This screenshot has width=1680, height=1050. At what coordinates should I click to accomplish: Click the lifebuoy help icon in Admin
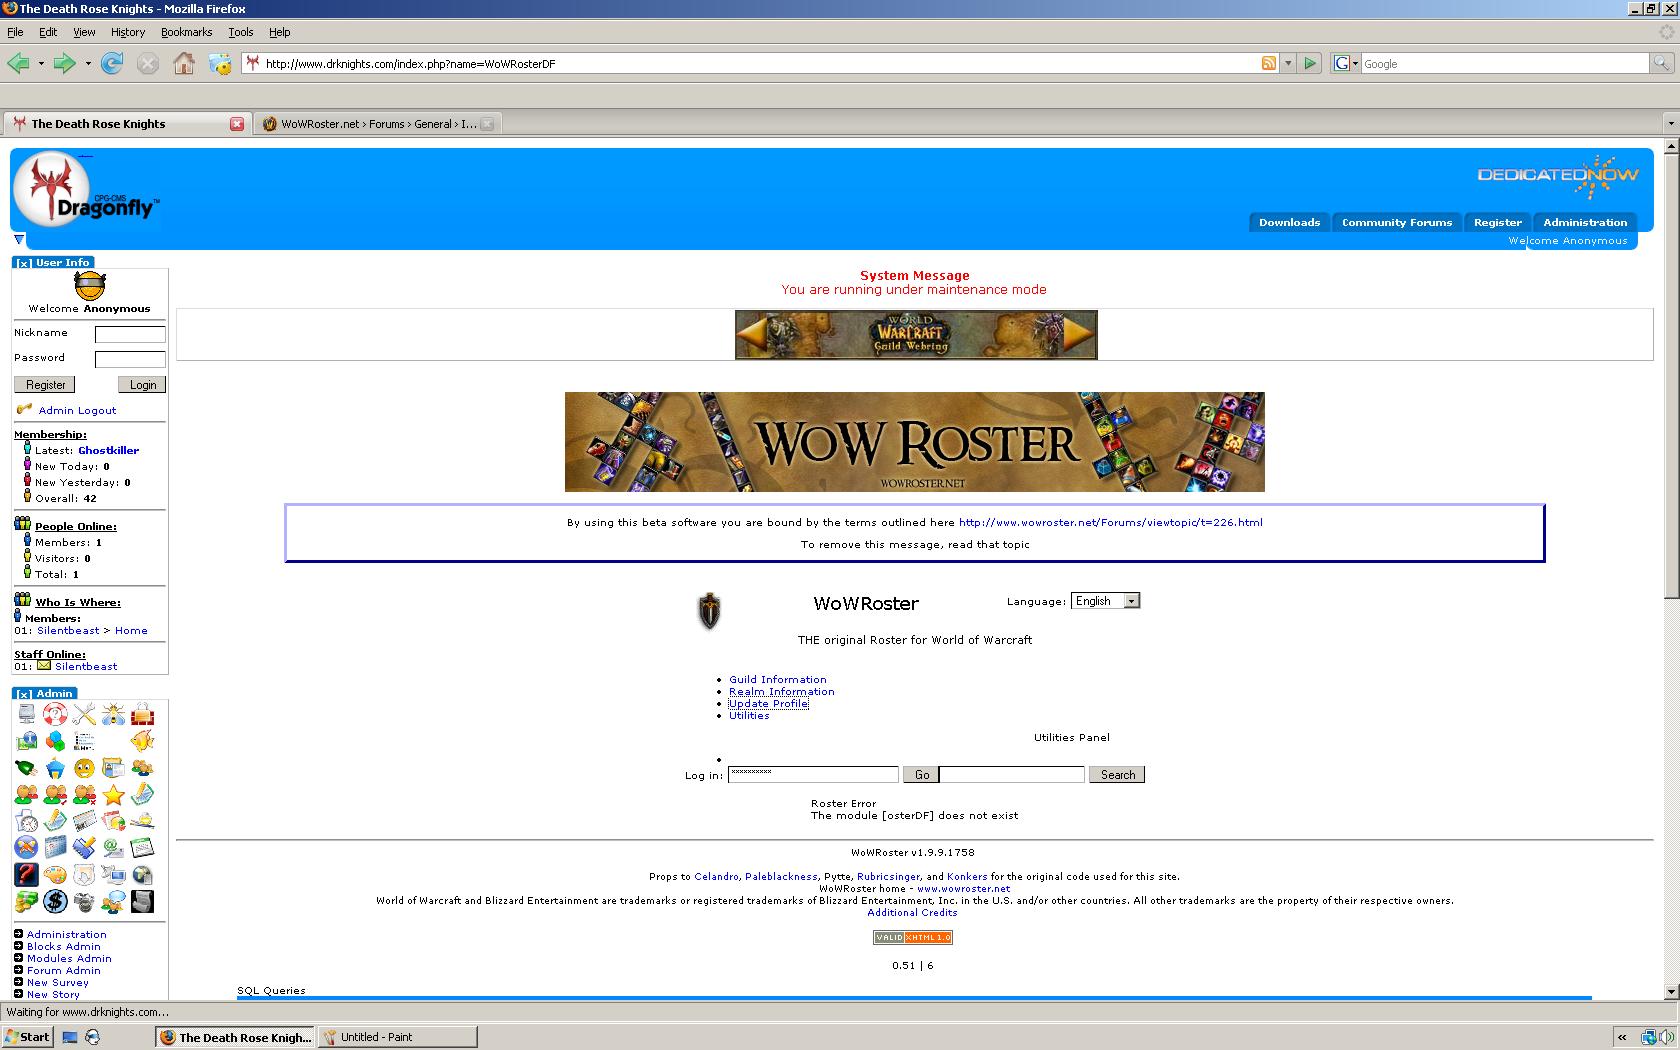(55, 714)
